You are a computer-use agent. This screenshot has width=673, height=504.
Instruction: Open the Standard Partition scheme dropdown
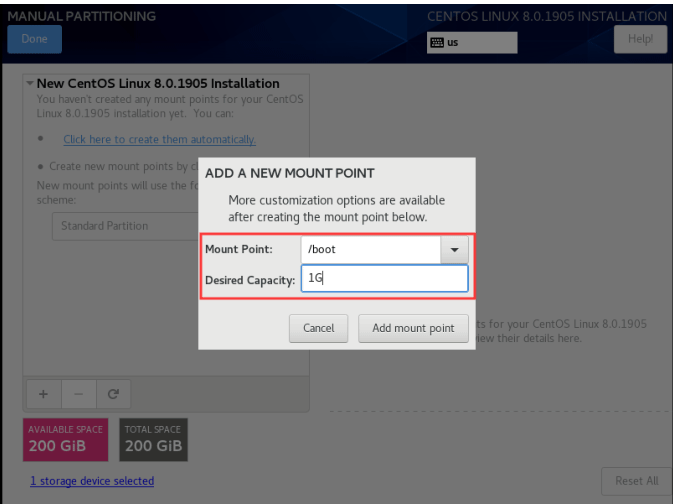pos(120,226)
